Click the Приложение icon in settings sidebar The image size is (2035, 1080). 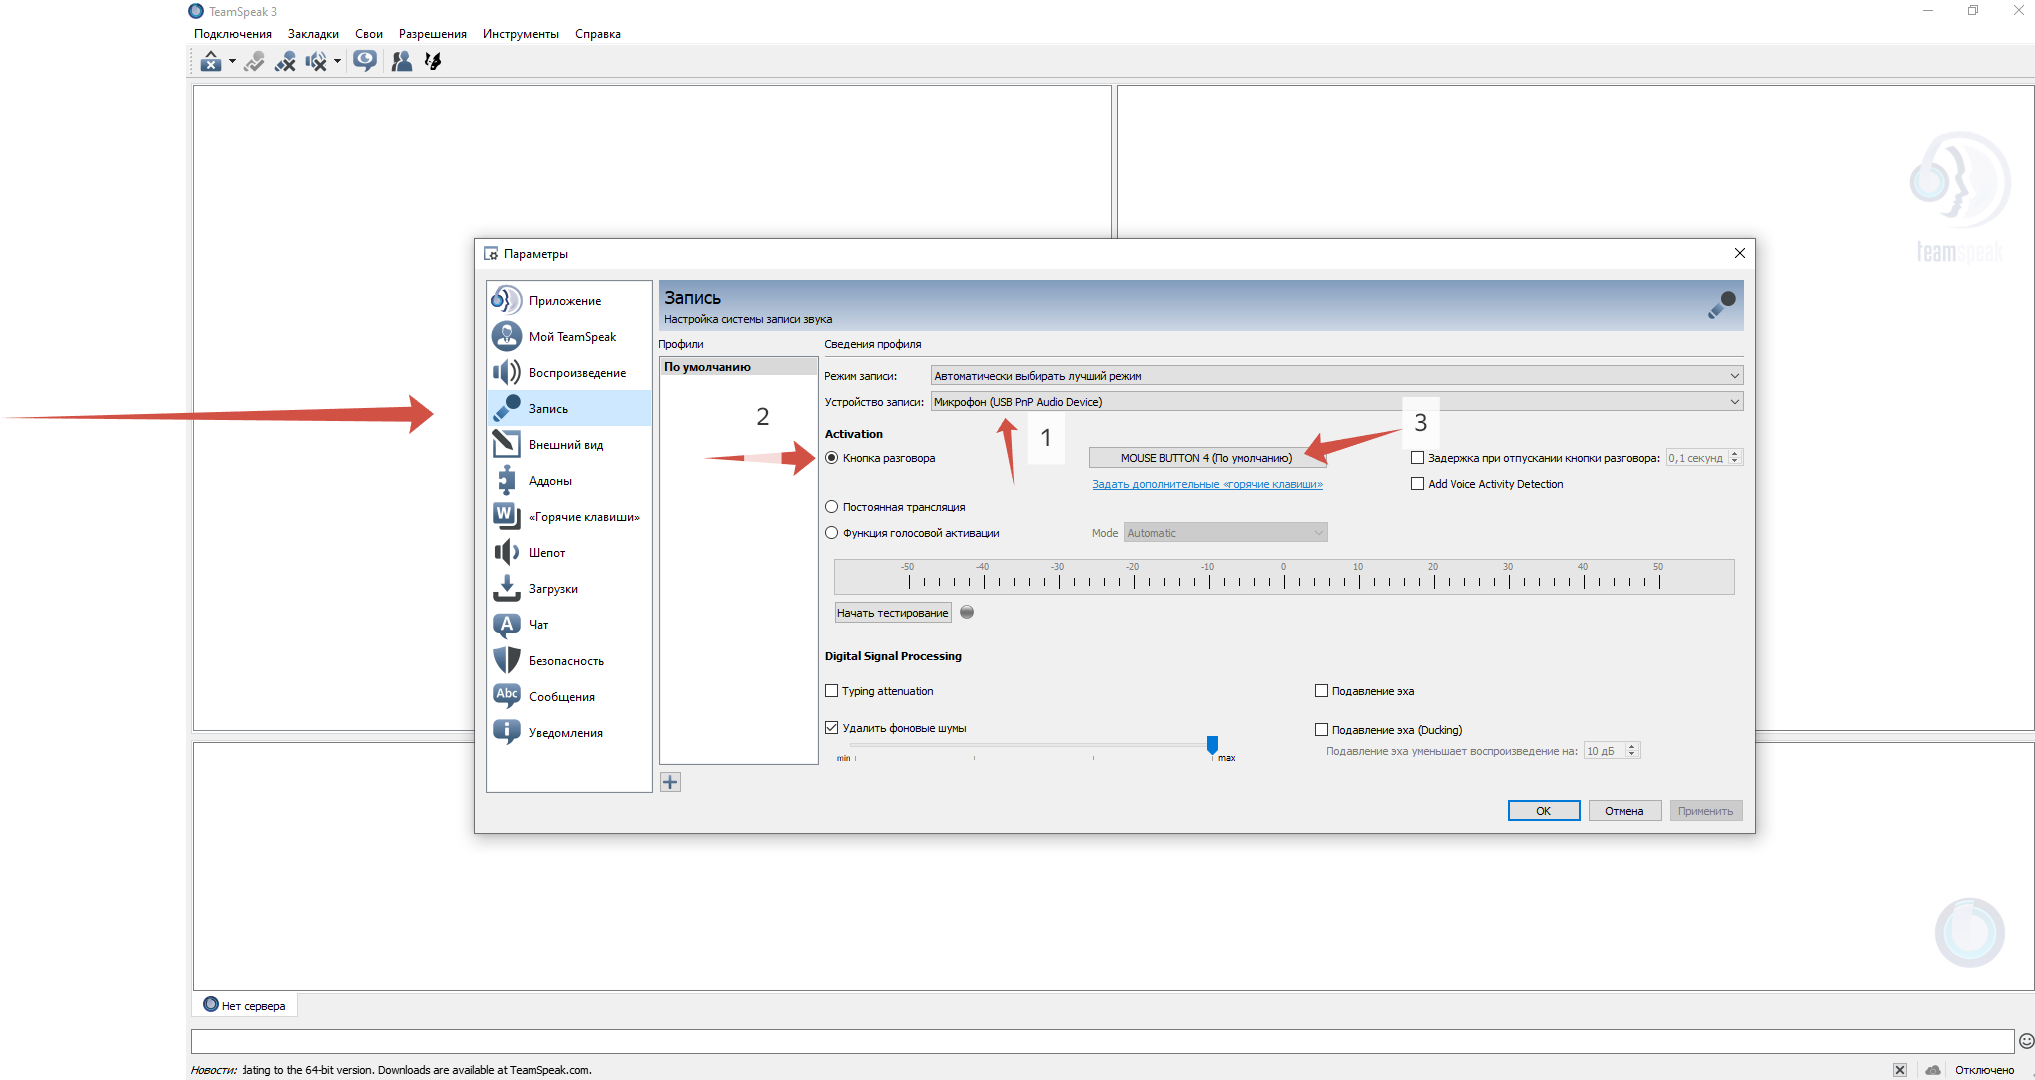507,300
